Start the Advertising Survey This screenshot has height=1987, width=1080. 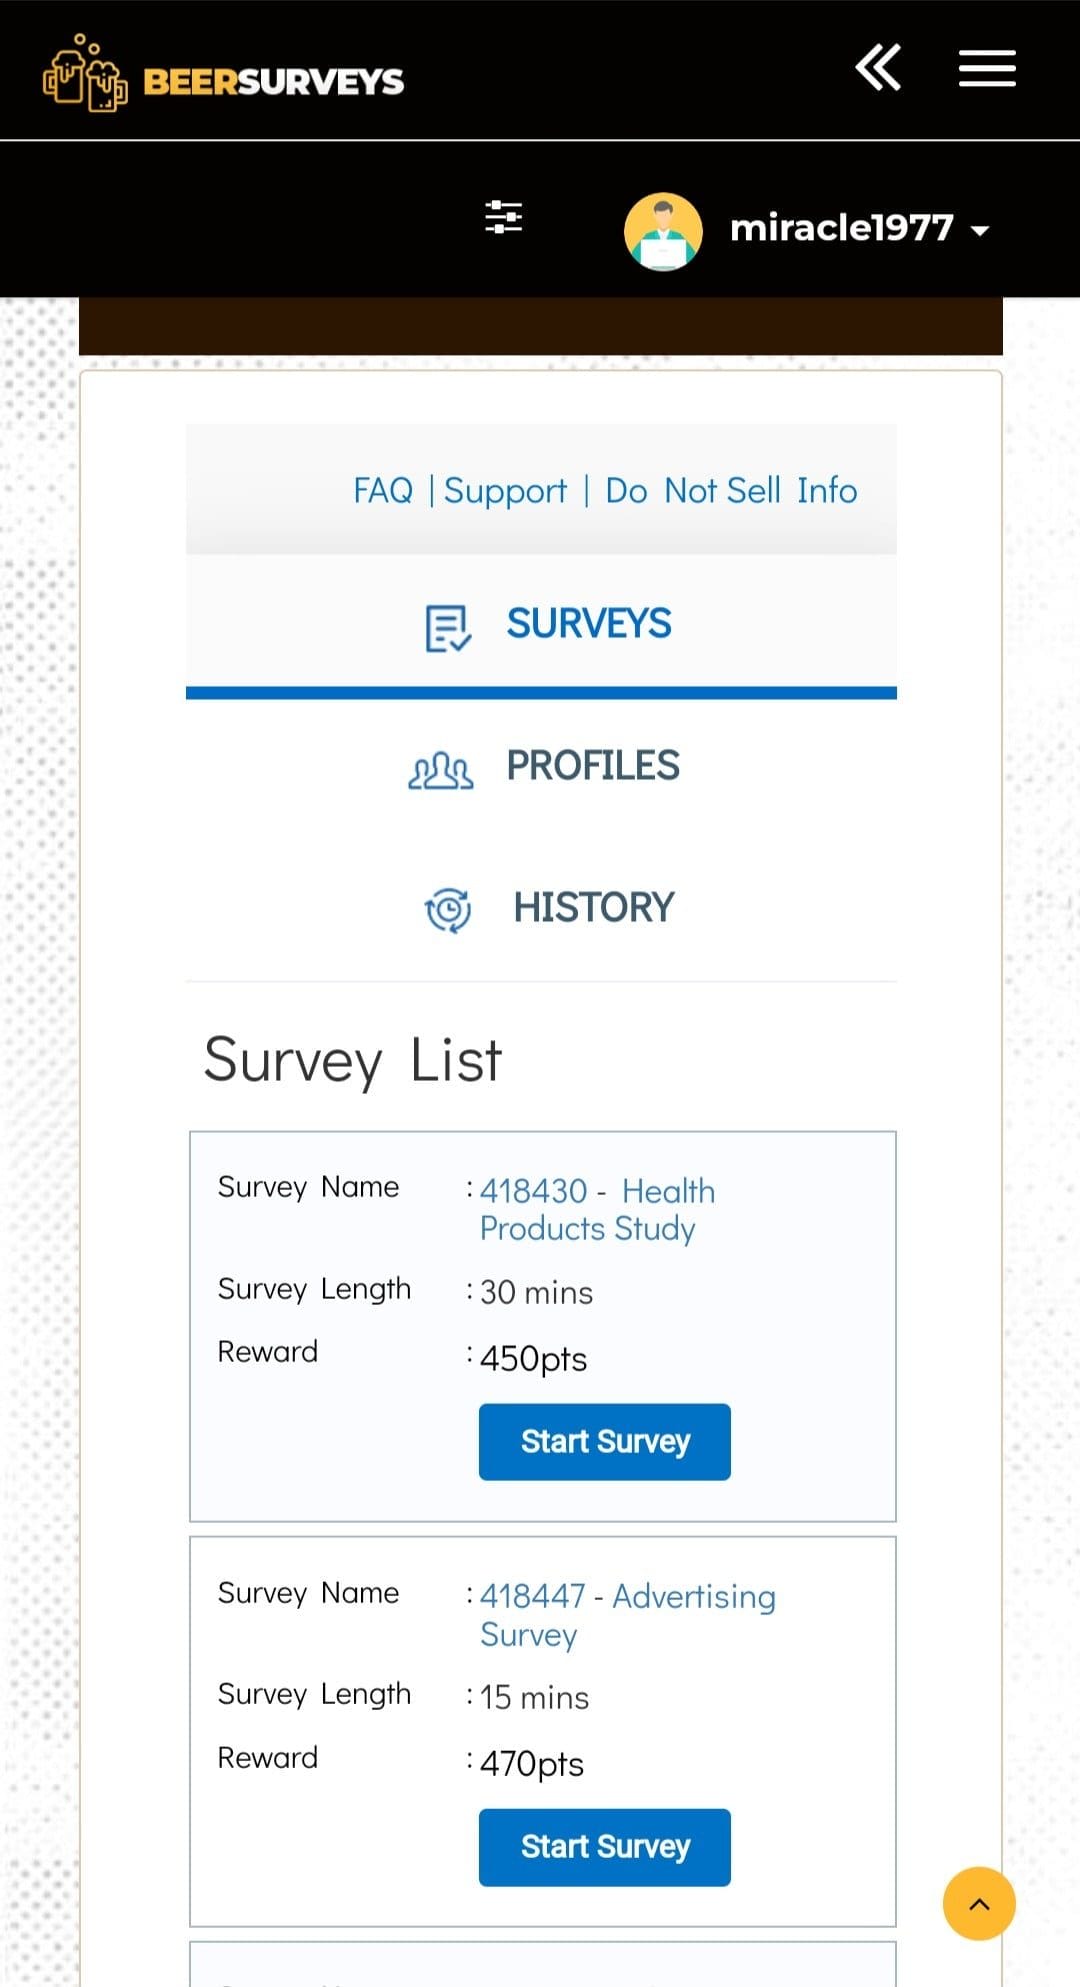coord(605,1847)
